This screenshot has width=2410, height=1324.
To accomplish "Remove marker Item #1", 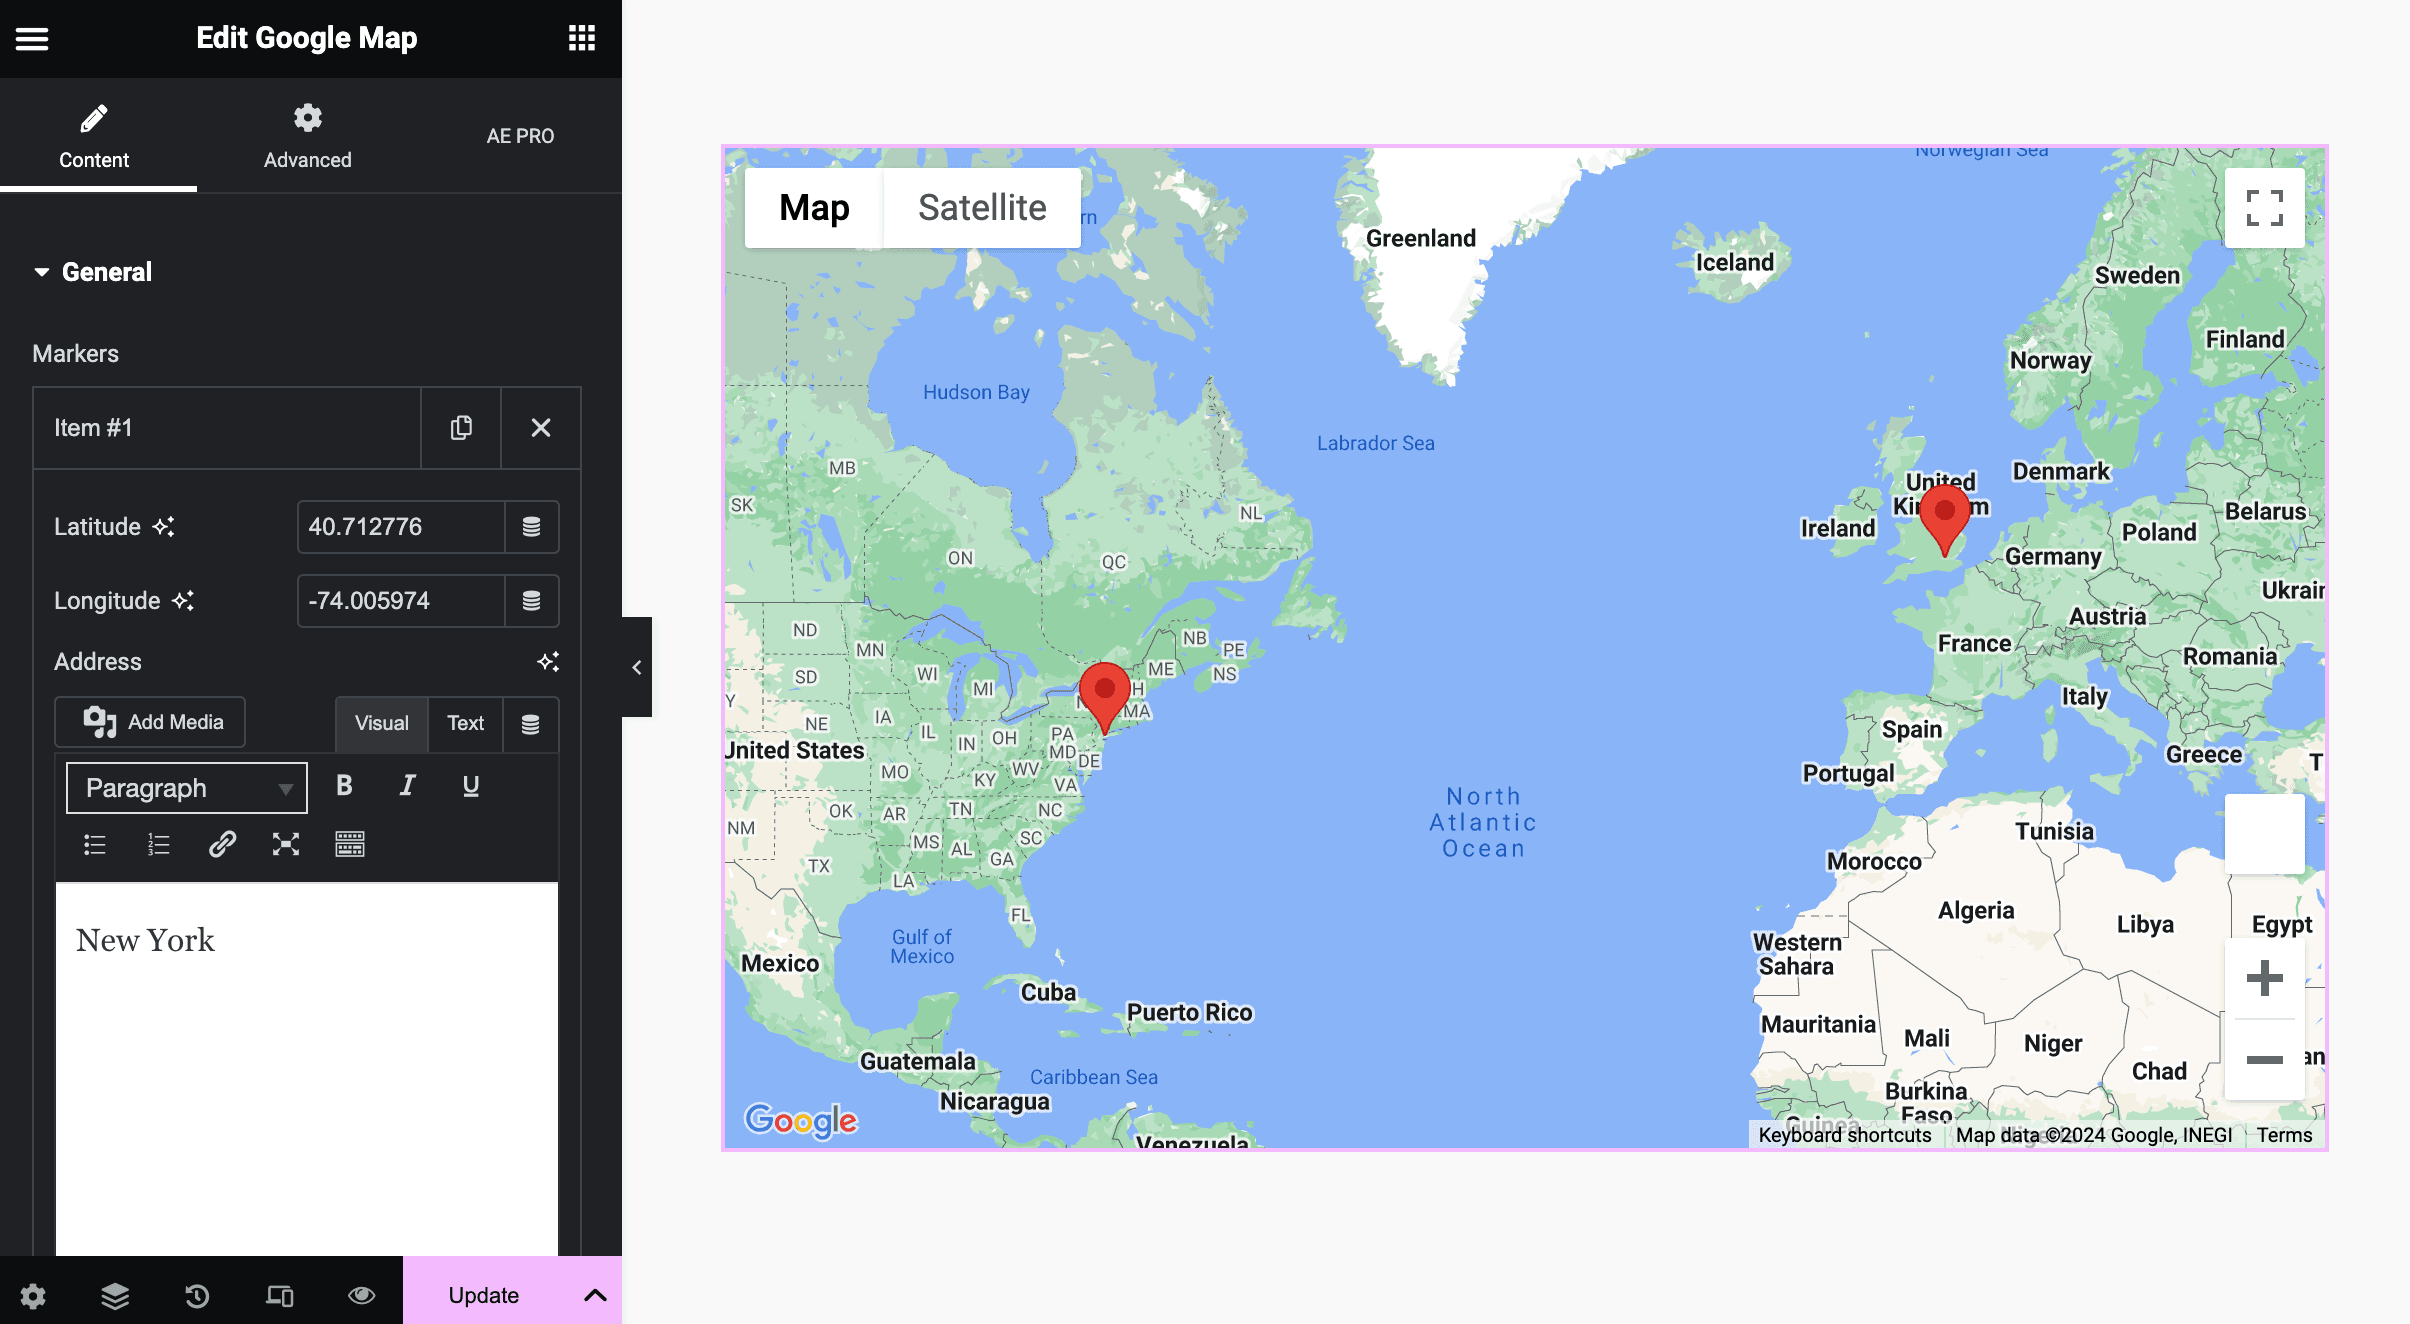I will coord(541,428).
